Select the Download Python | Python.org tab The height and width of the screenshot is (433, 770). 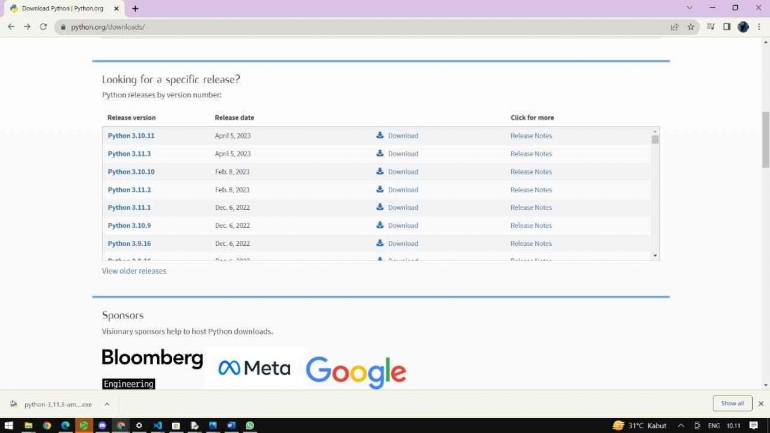[x=65, y=8]
